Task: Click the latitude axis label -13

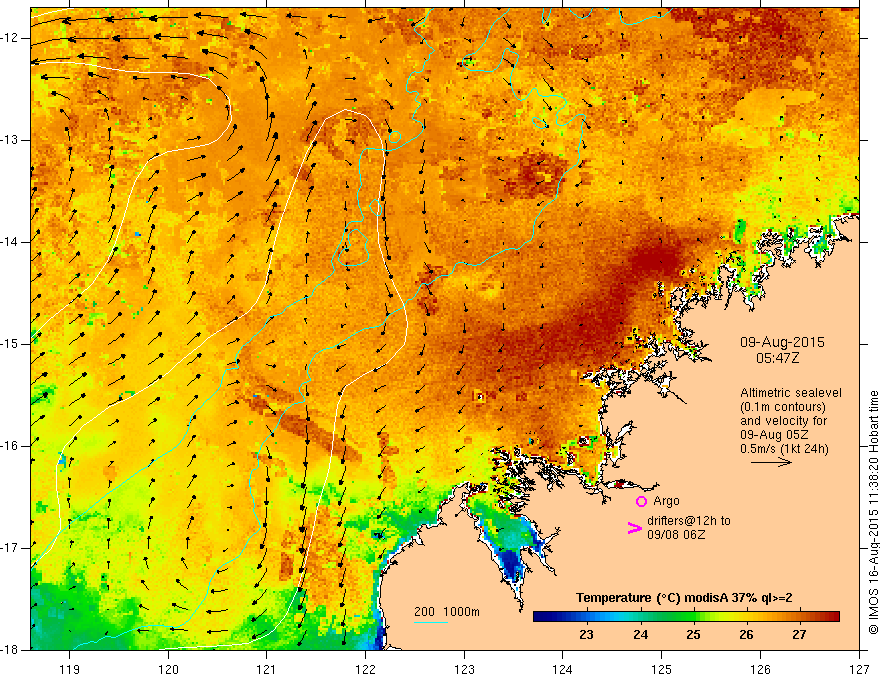Action: [x=11, y=140]
